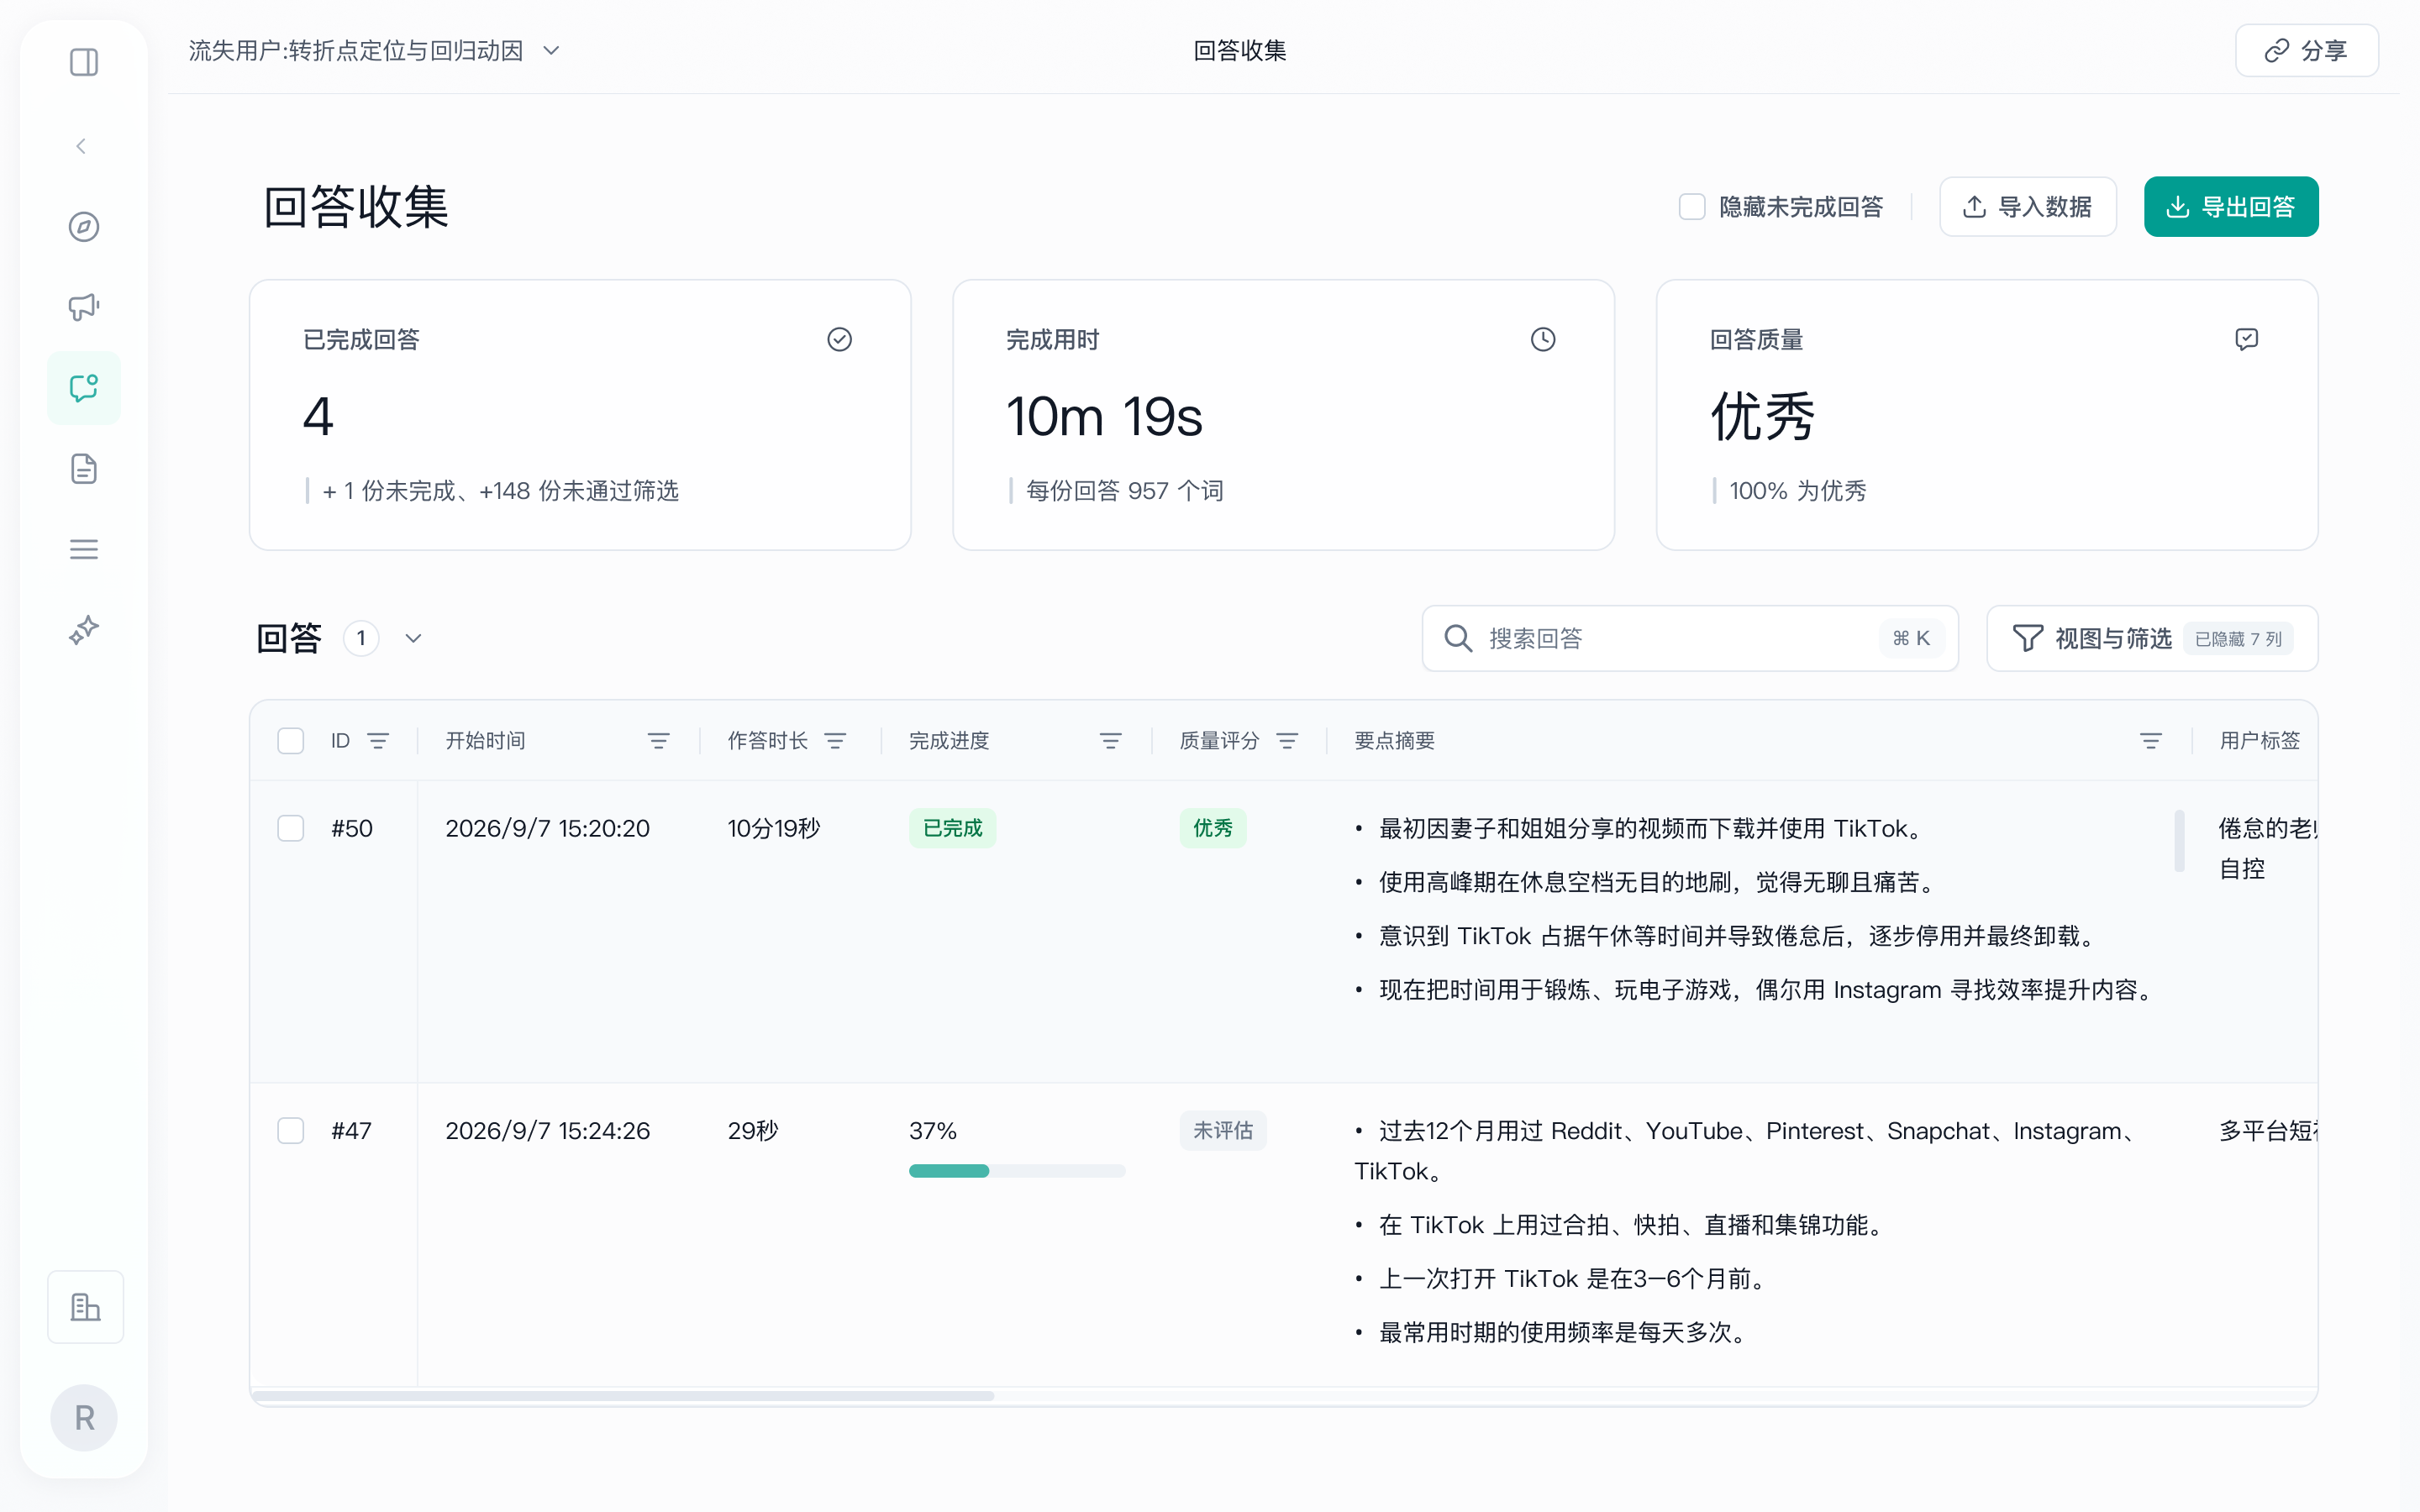Click the clock icon on 完成用时 card
The image size is (2420, 1512).
pos(1543,340)
